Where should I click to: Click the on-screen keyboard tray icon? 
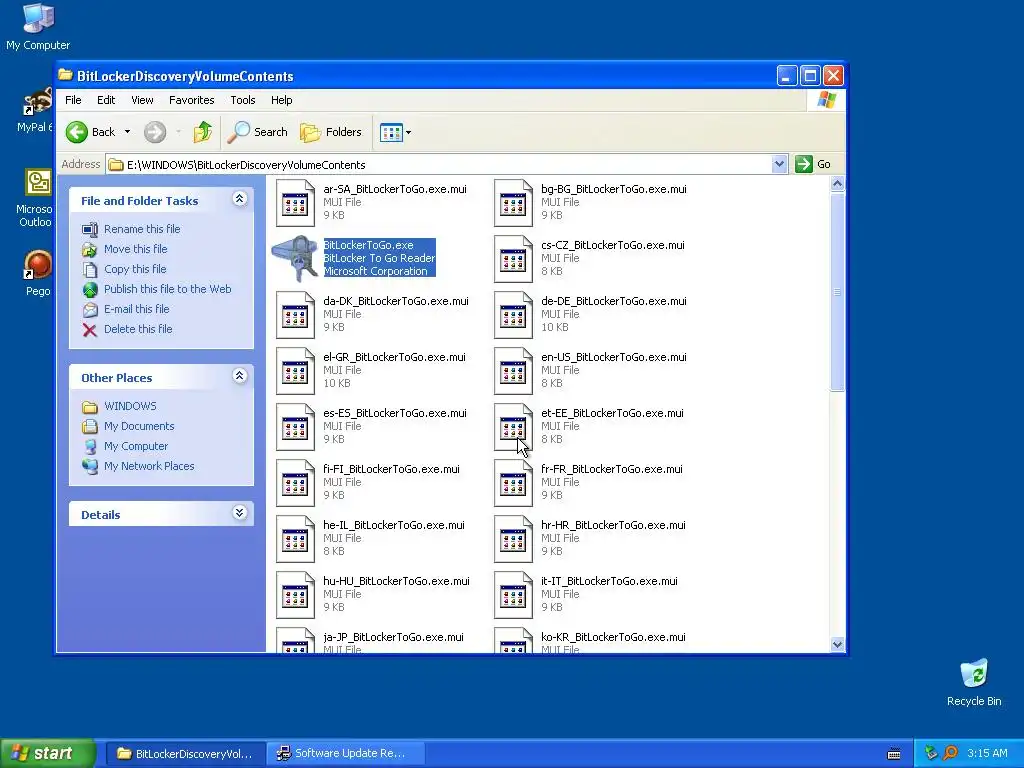click(x=894, y=754)
